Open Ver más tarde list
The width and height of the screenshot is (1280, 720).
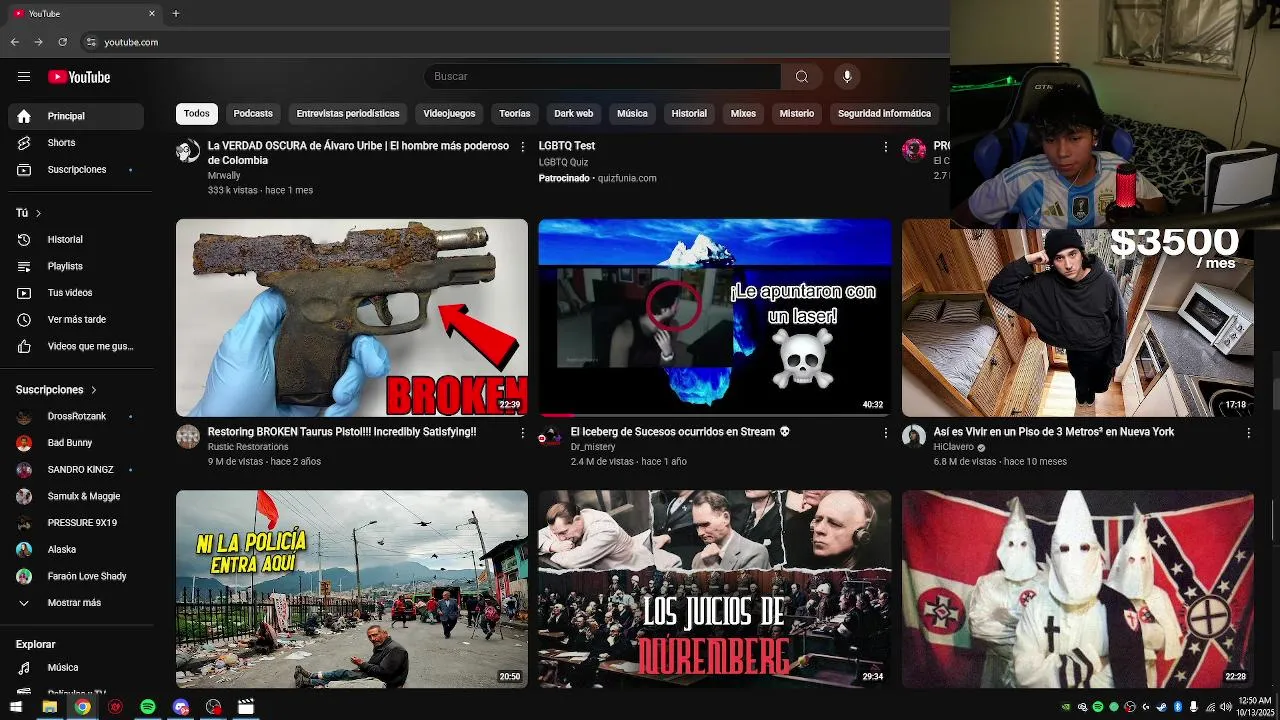click(76, 320)
